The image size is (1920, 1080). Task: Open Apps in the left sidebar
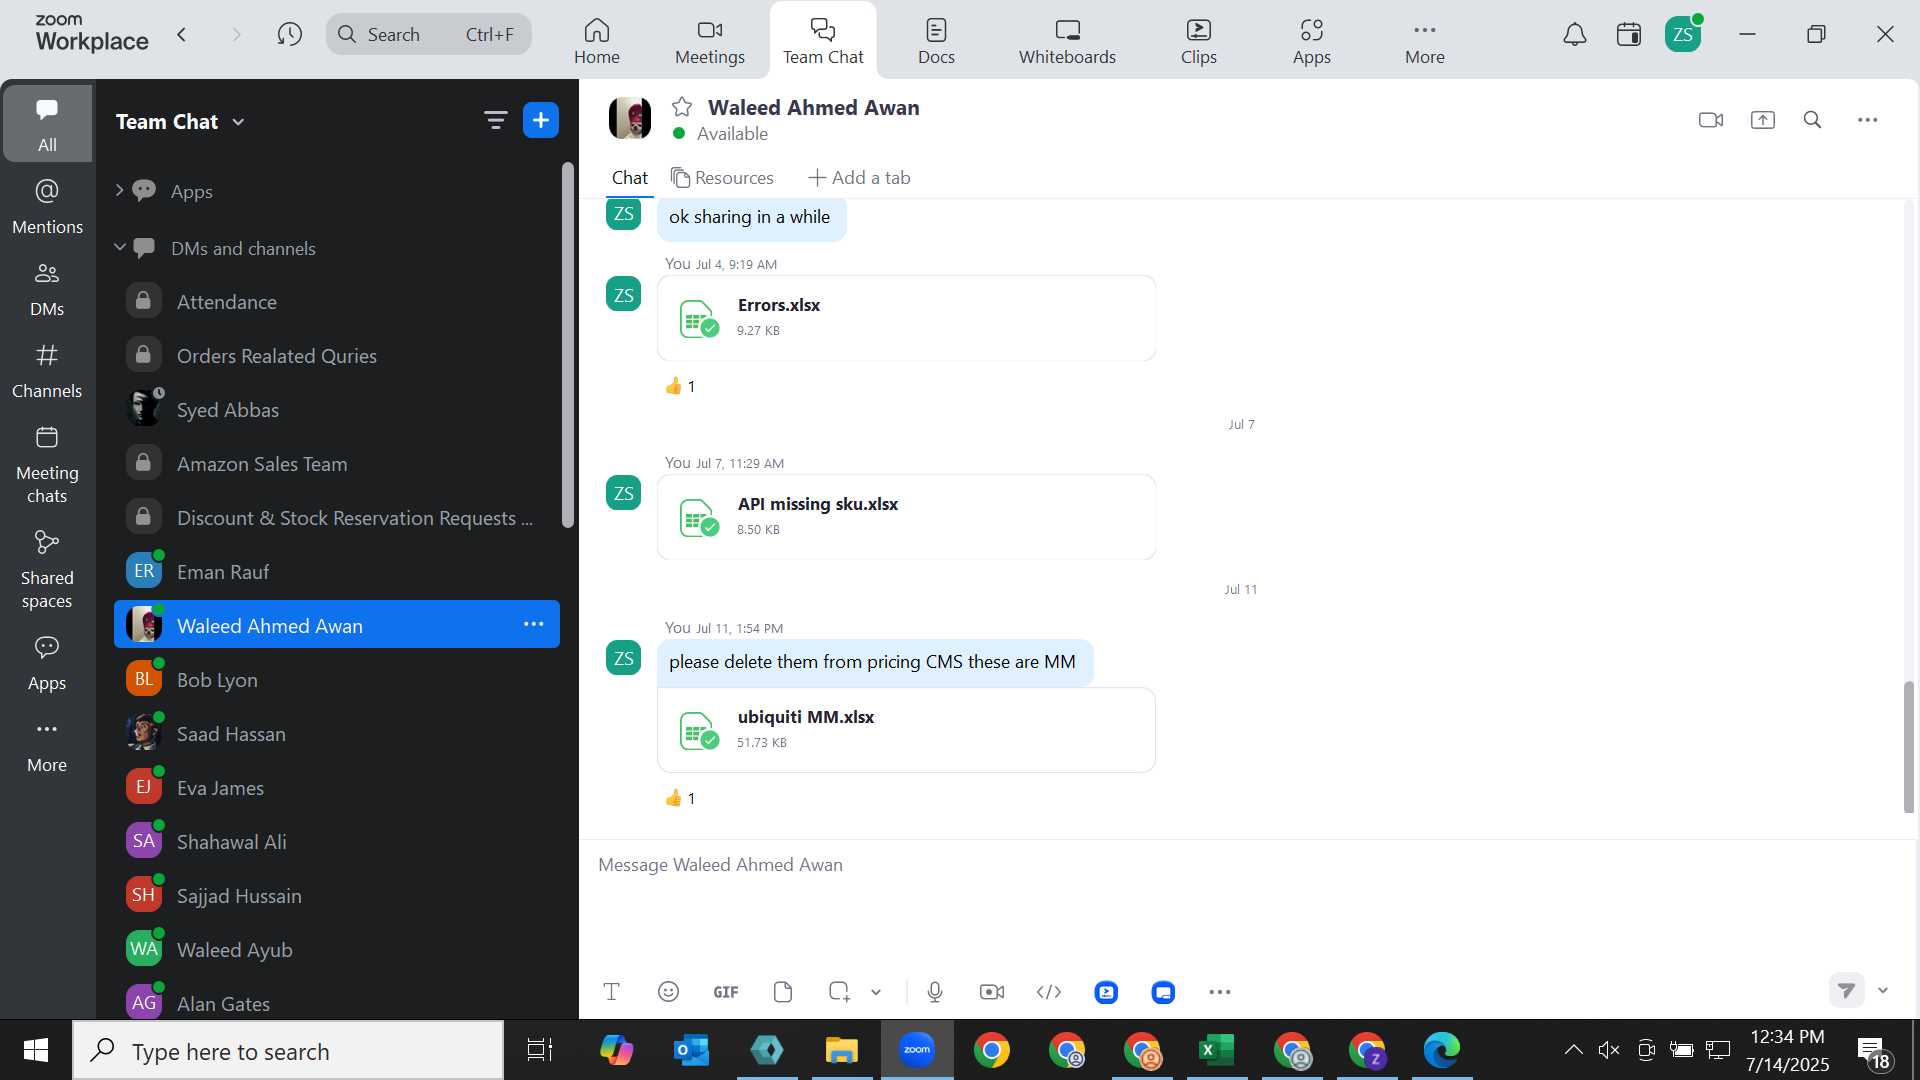47,664
